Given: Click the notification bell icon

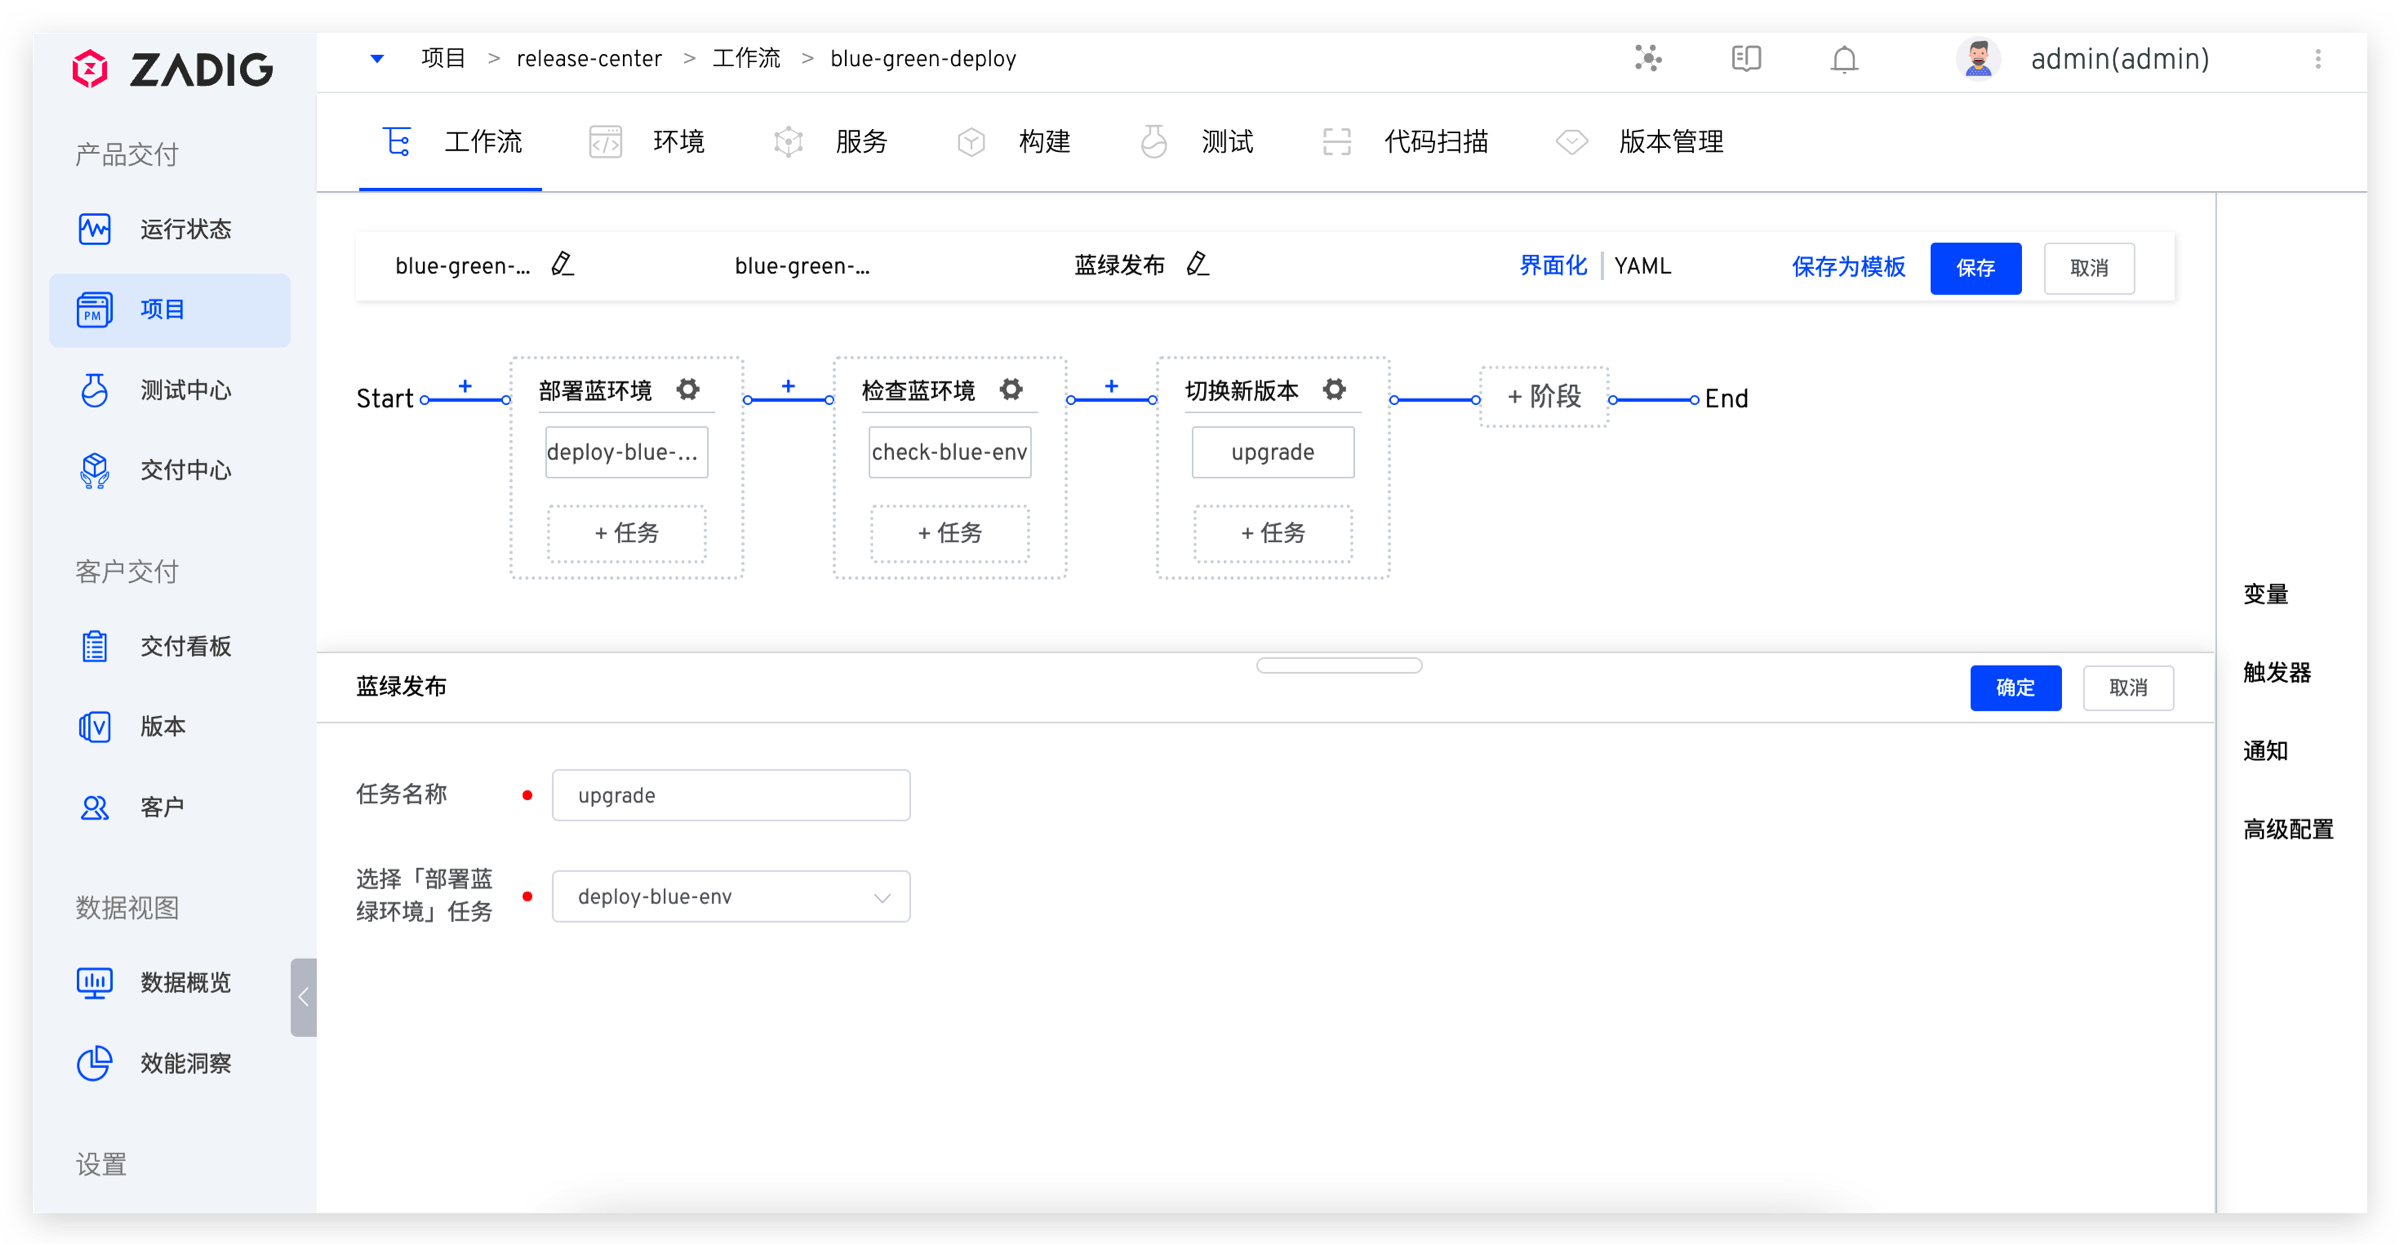Looking at the screenshot, I should pos(1843,60).
